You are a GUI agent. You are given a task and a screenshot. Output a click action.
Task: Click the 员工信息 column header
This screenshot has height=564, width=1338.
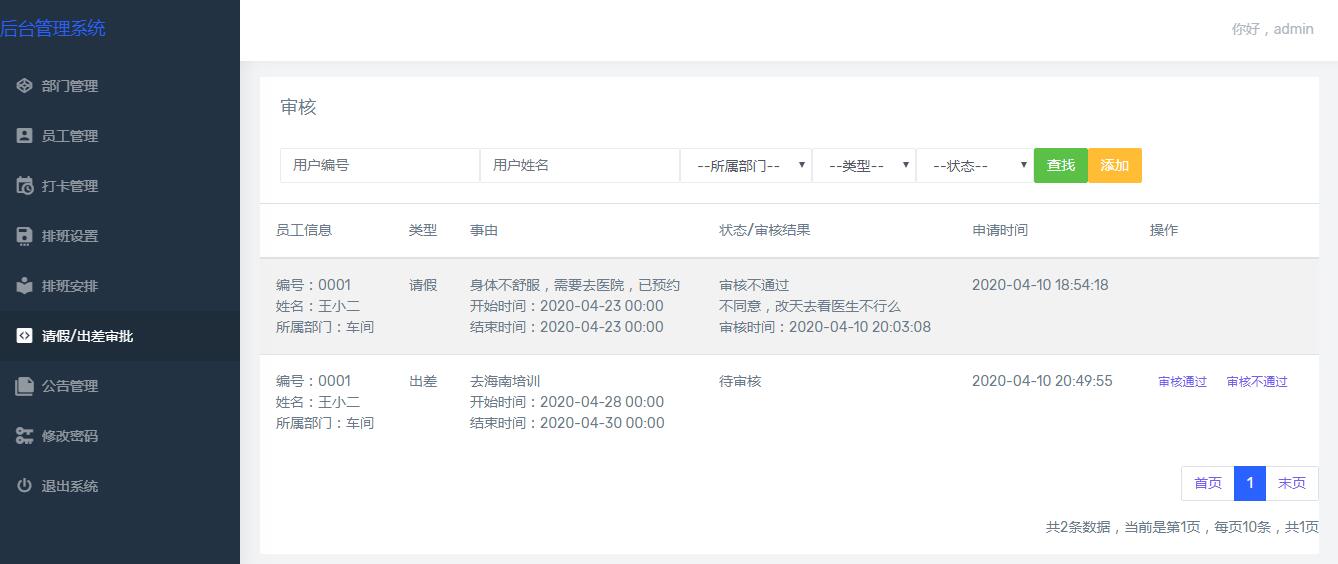click(304, 230)
